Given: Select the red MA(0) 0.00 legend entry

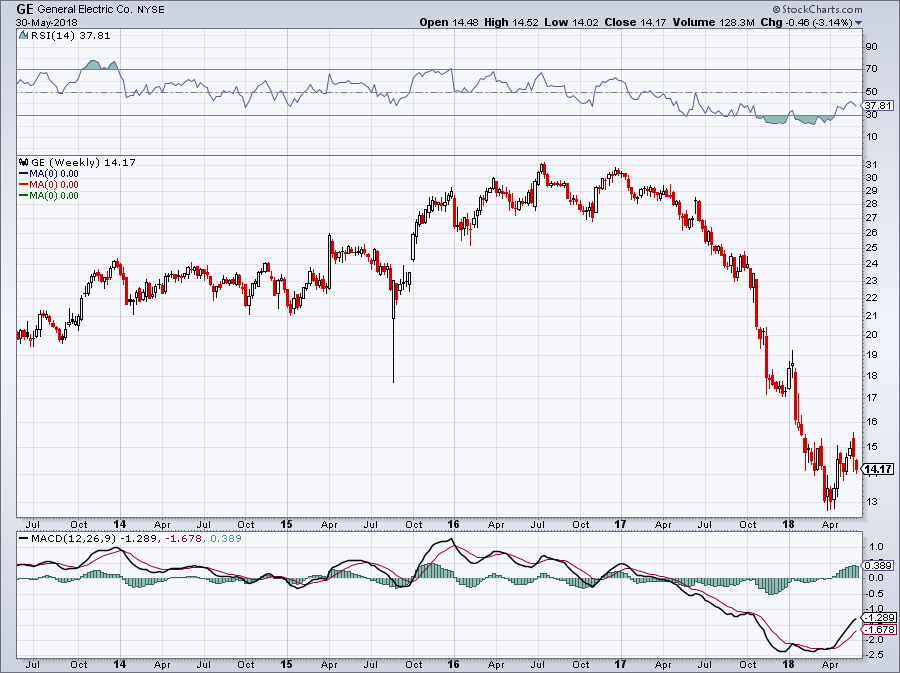Looking at the screenshot, I should coord(49,184).
